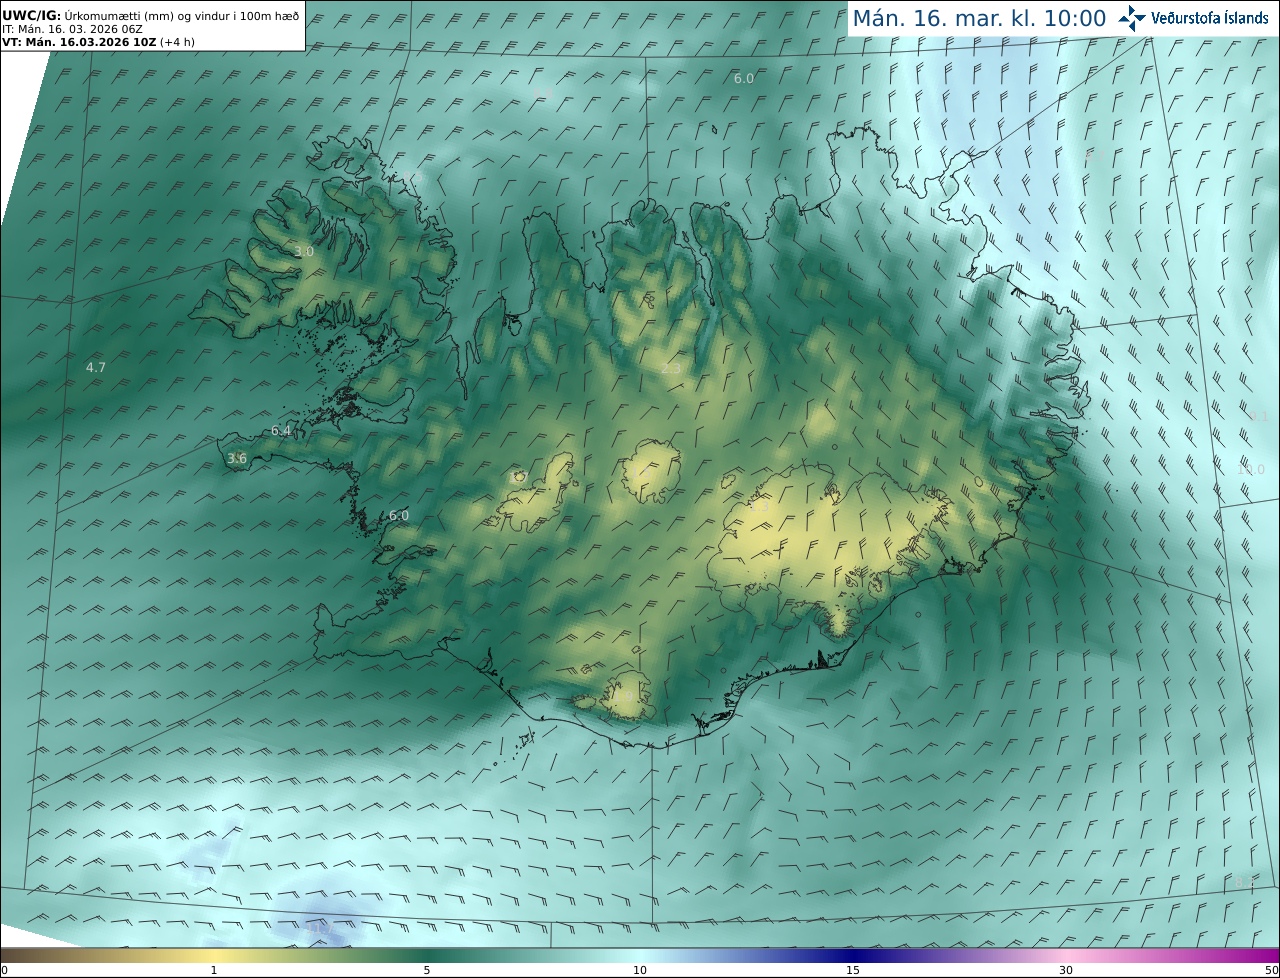Click the Veðurstofa Íslands name text

(1210, 18)
